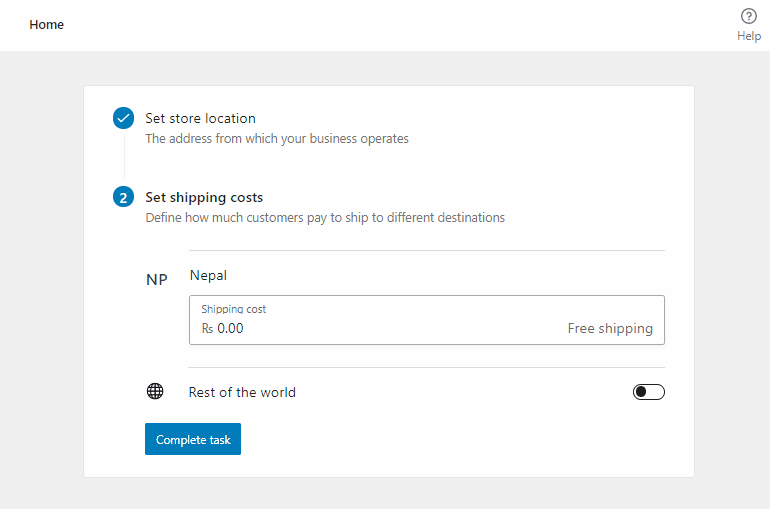Click the Help text label in header

tap(749, 36)
